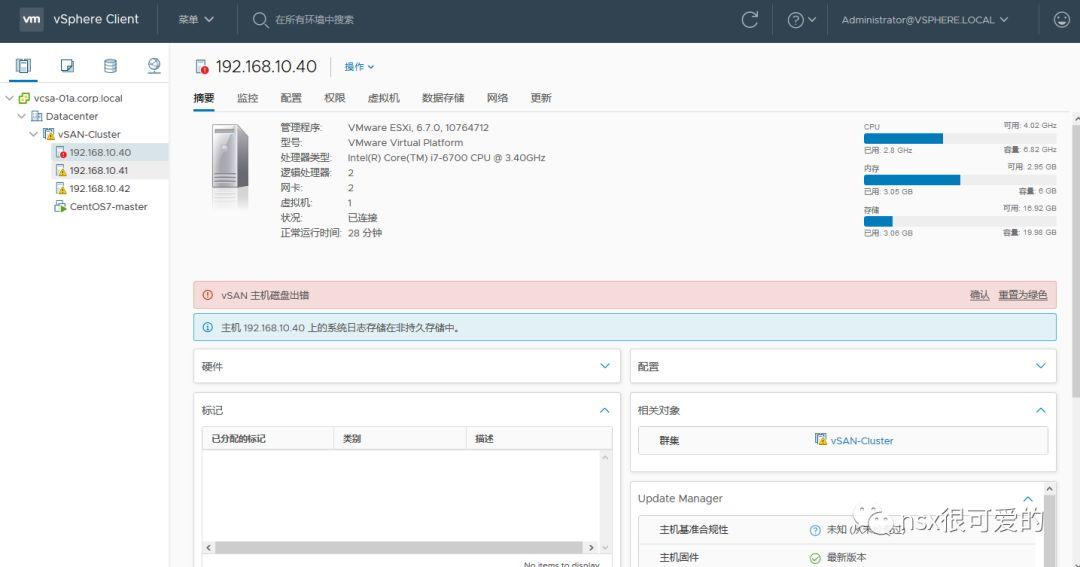Viewport: 1080px width, 567px height.
Task: Collapse the vSAN-Cluster tree node
Action: (33, 134)
